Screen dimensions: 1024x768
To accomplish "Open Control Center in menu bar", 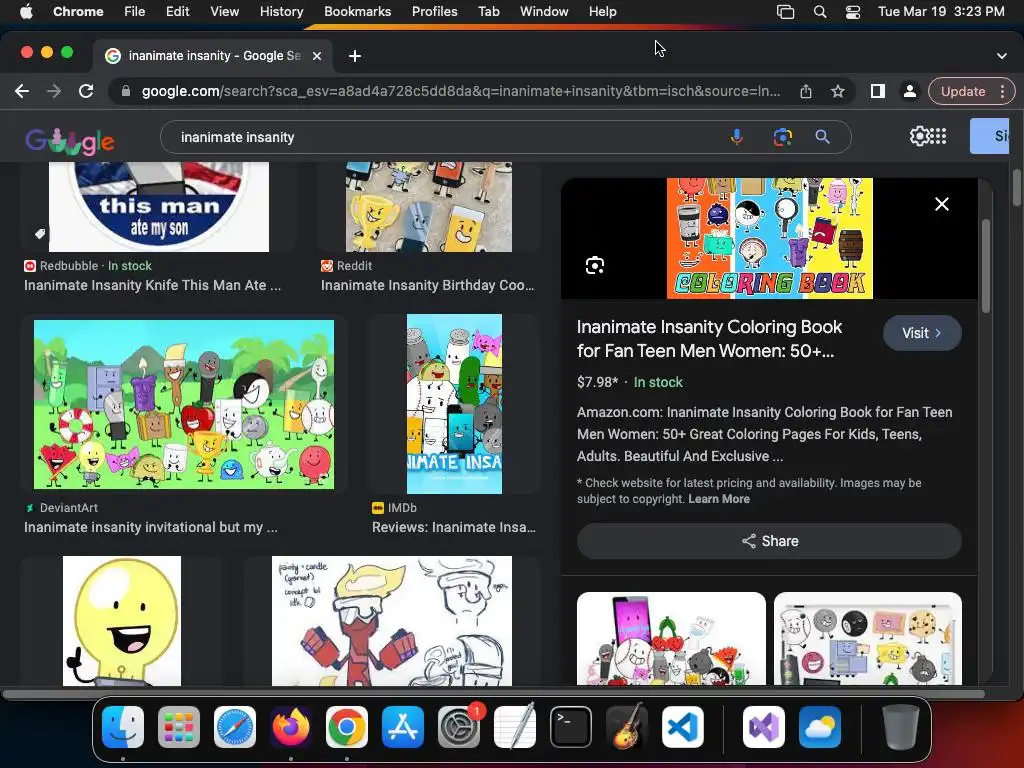I will click(x=852, y=12).
